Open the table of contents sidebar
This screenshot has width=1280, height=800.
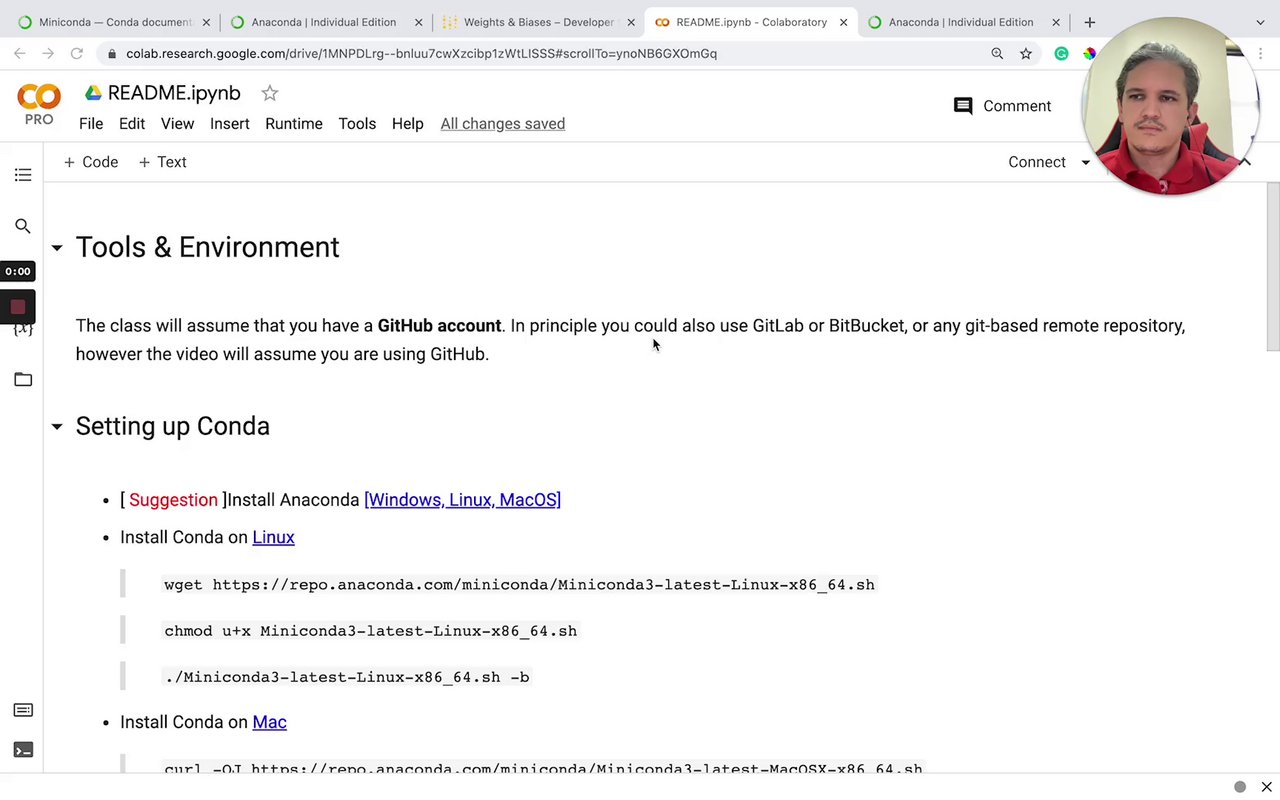23,176
